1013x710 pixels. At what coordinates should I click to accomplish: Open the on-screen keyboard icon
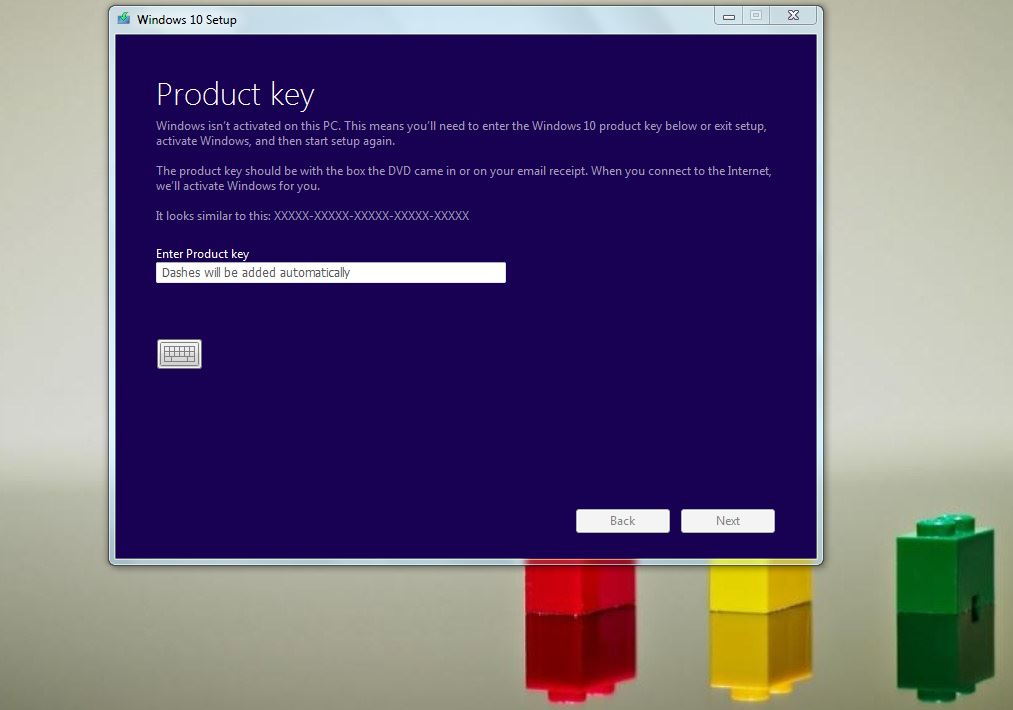[179, 354]
